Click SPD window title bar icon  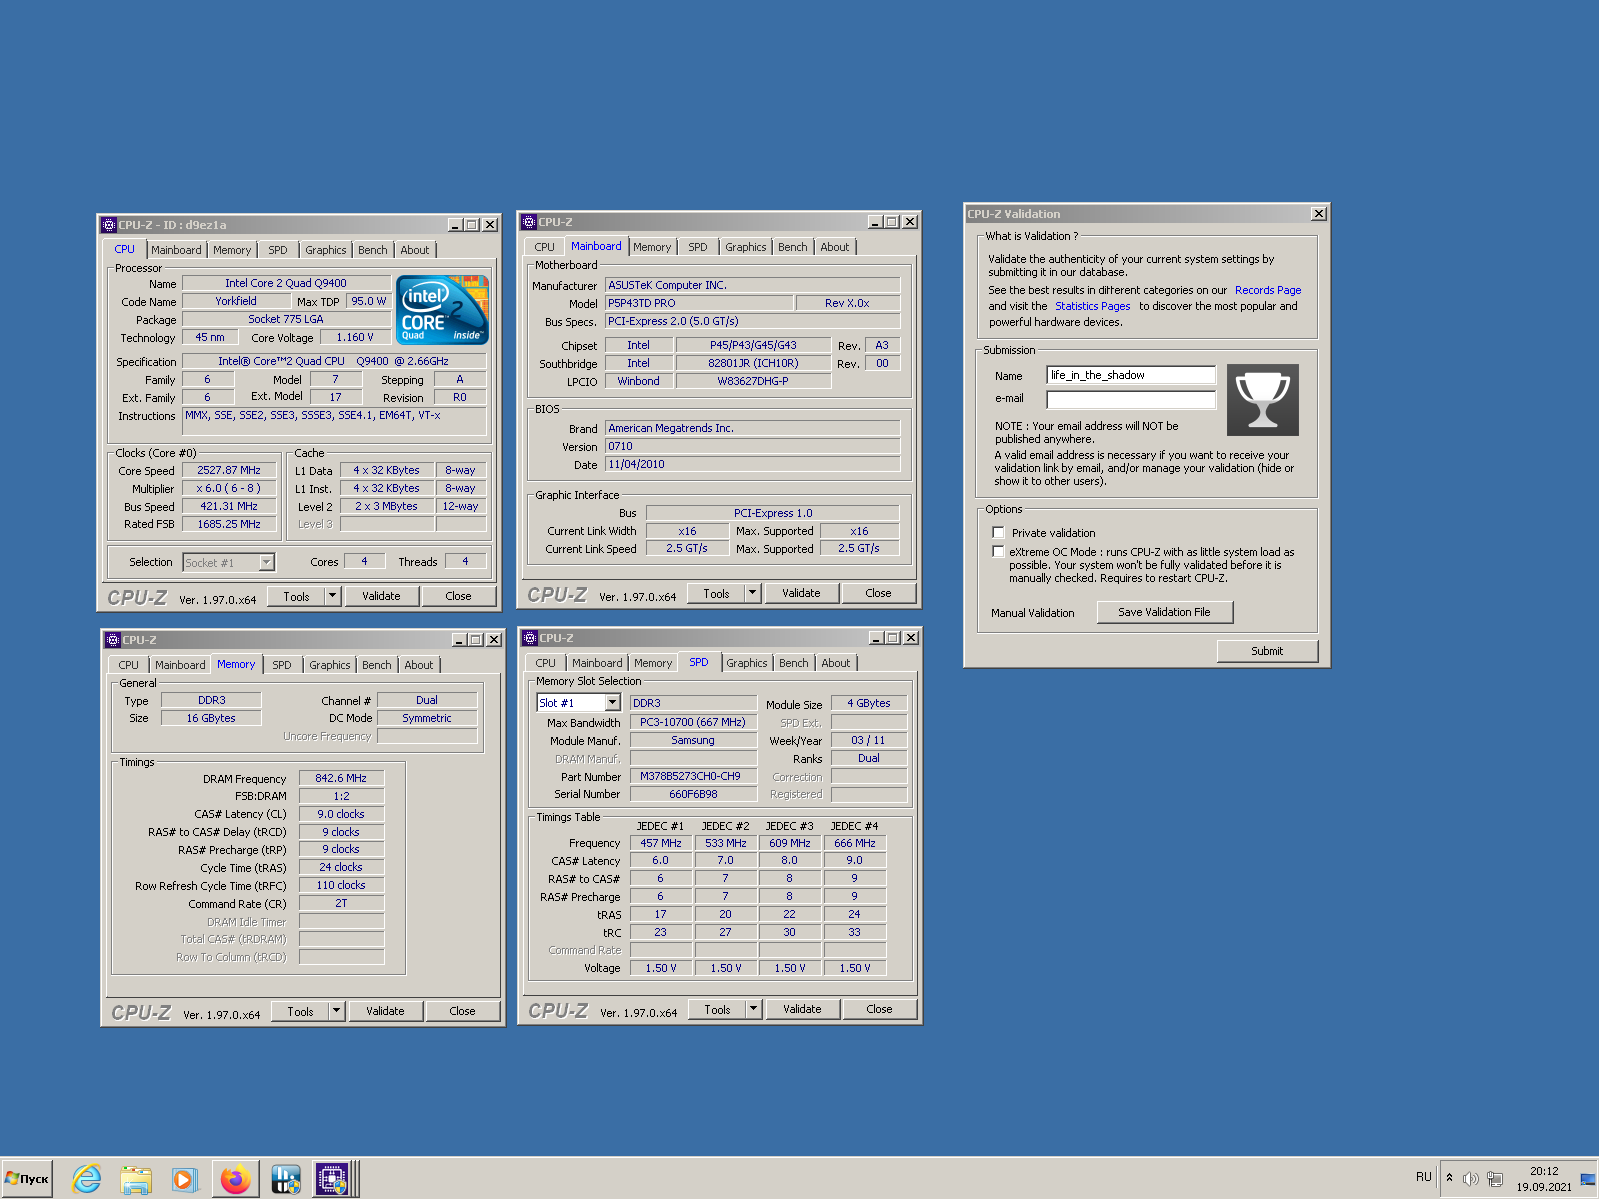[x=530, y=638]
